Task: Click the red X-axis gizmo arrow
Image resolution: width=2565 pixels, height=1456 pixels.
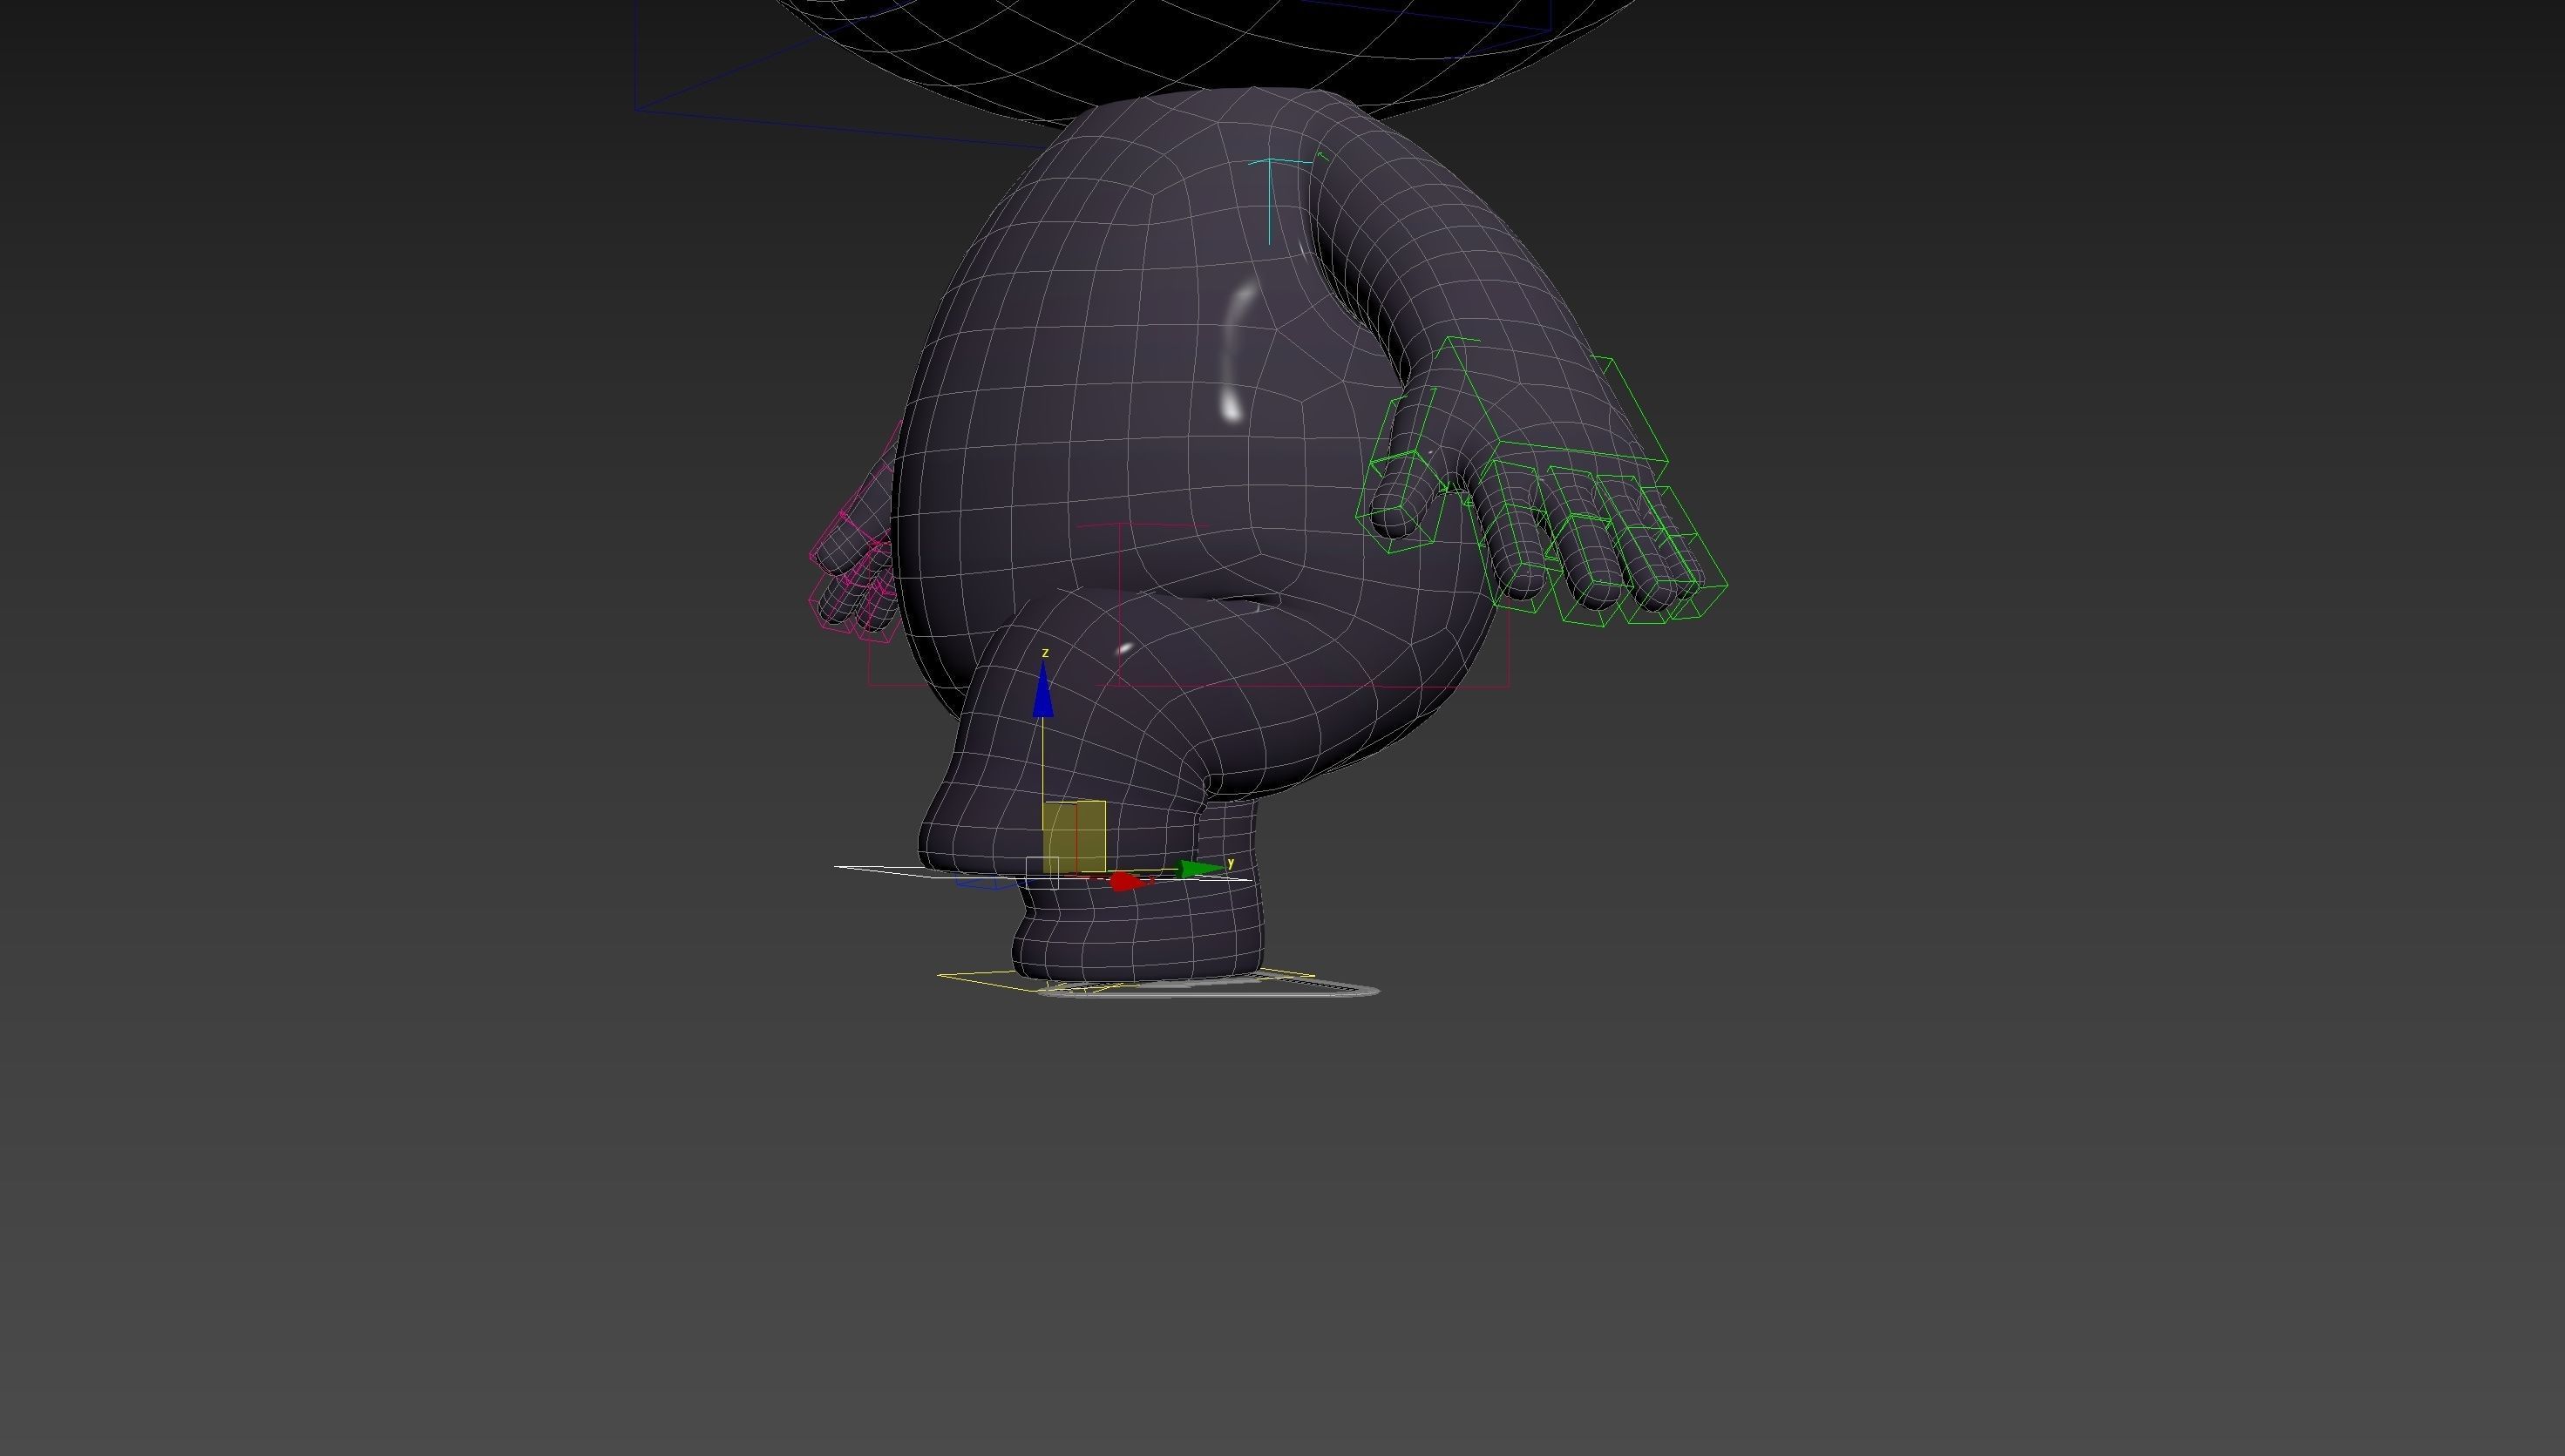Action: pos(1125,882)
